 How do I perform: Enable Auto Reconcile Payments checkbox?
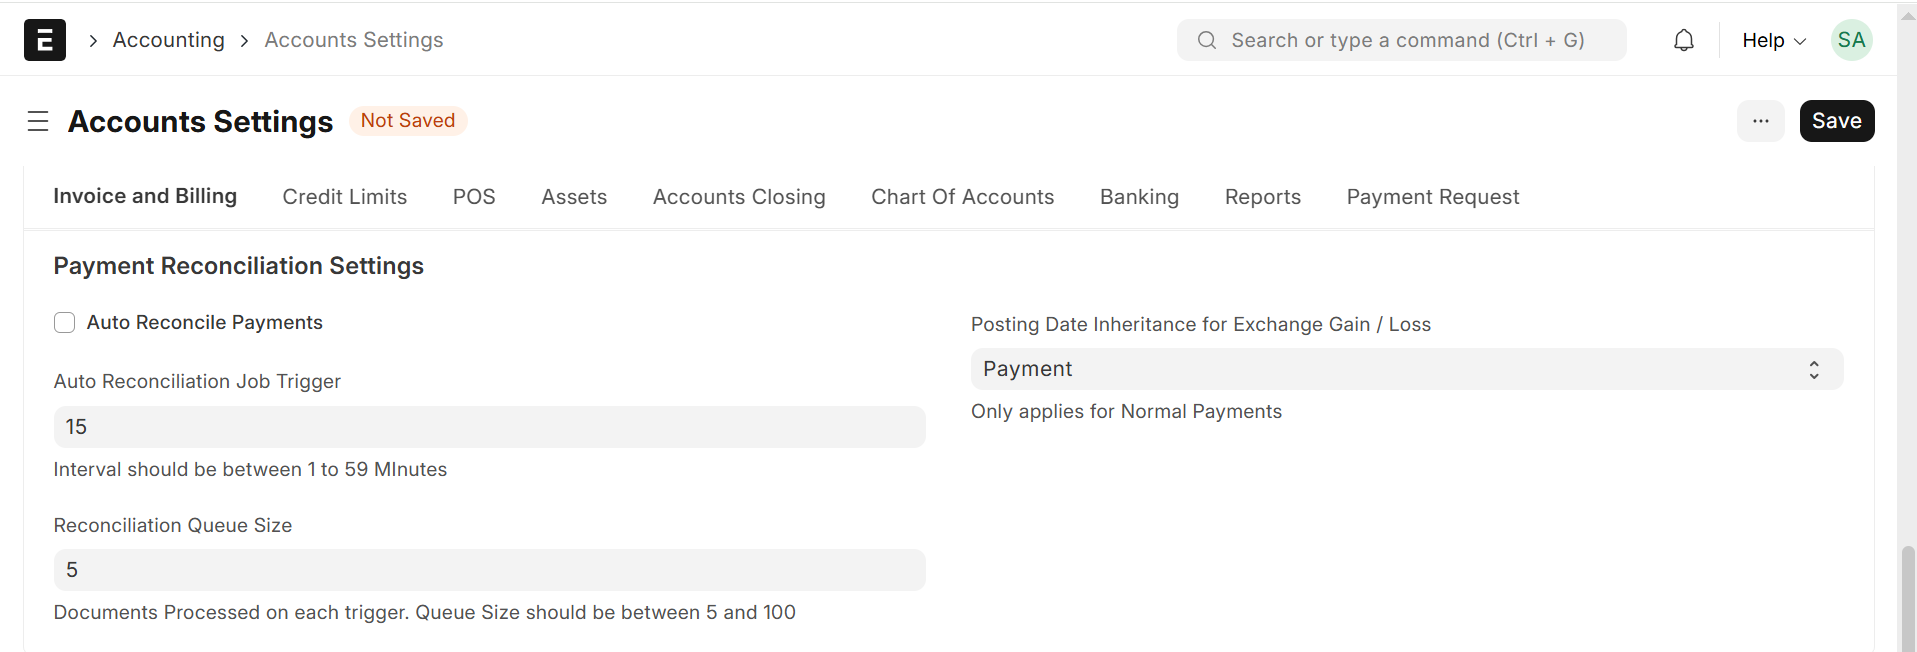[65, 323]
